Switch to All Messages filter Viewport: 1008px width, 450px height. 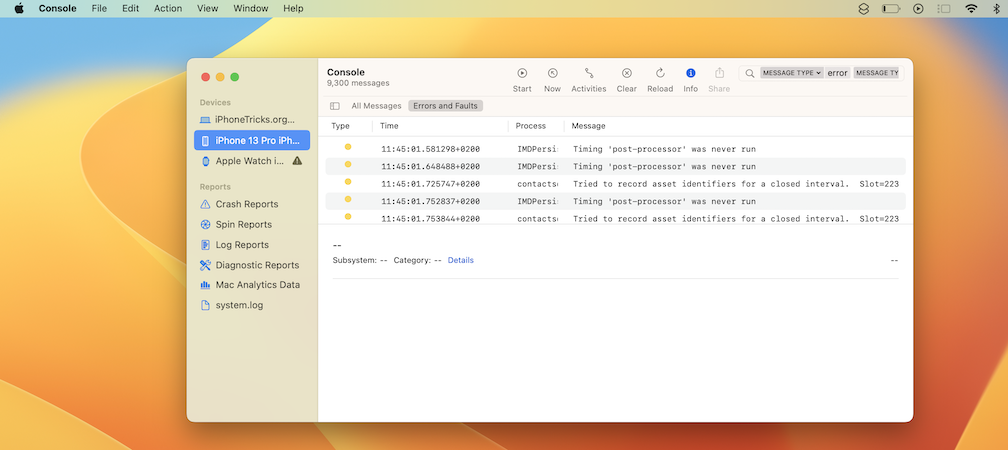376,106
